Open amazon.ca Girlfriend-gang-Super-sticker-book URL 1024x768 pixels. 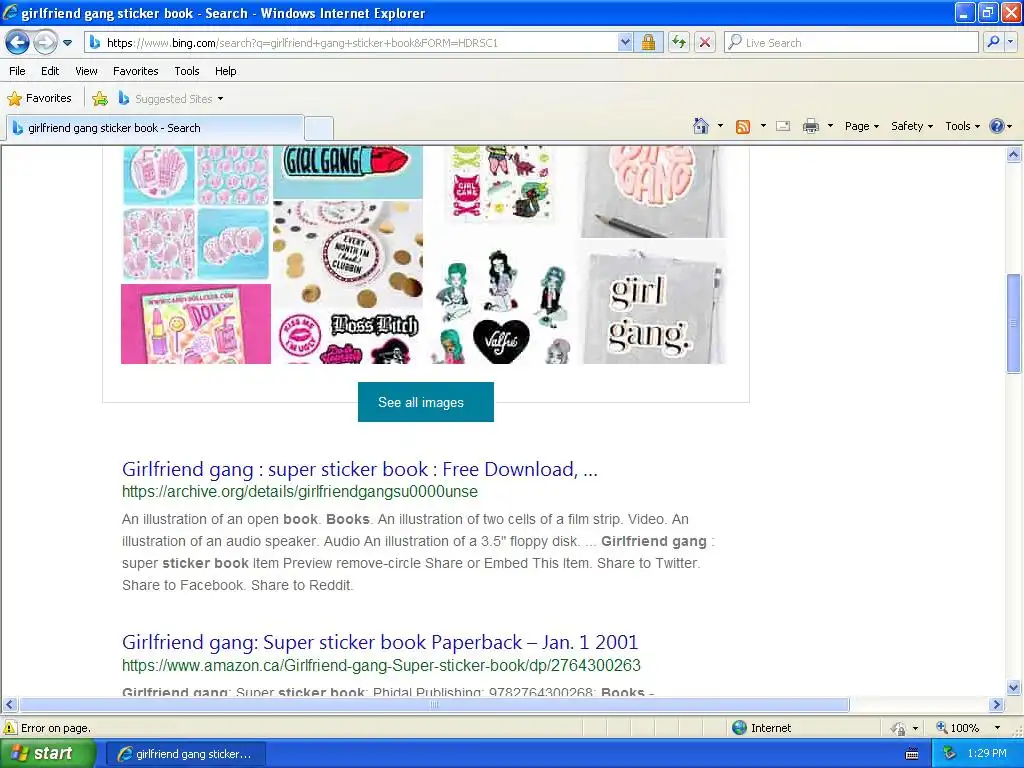point(381,665)
